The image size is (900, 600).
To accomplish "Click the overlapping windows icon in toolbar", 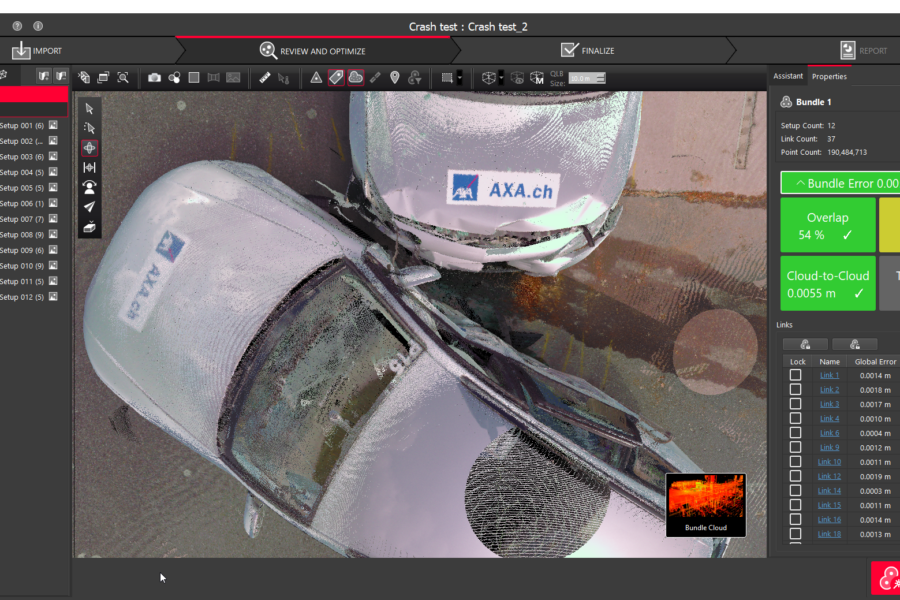I will coord(103,78).
